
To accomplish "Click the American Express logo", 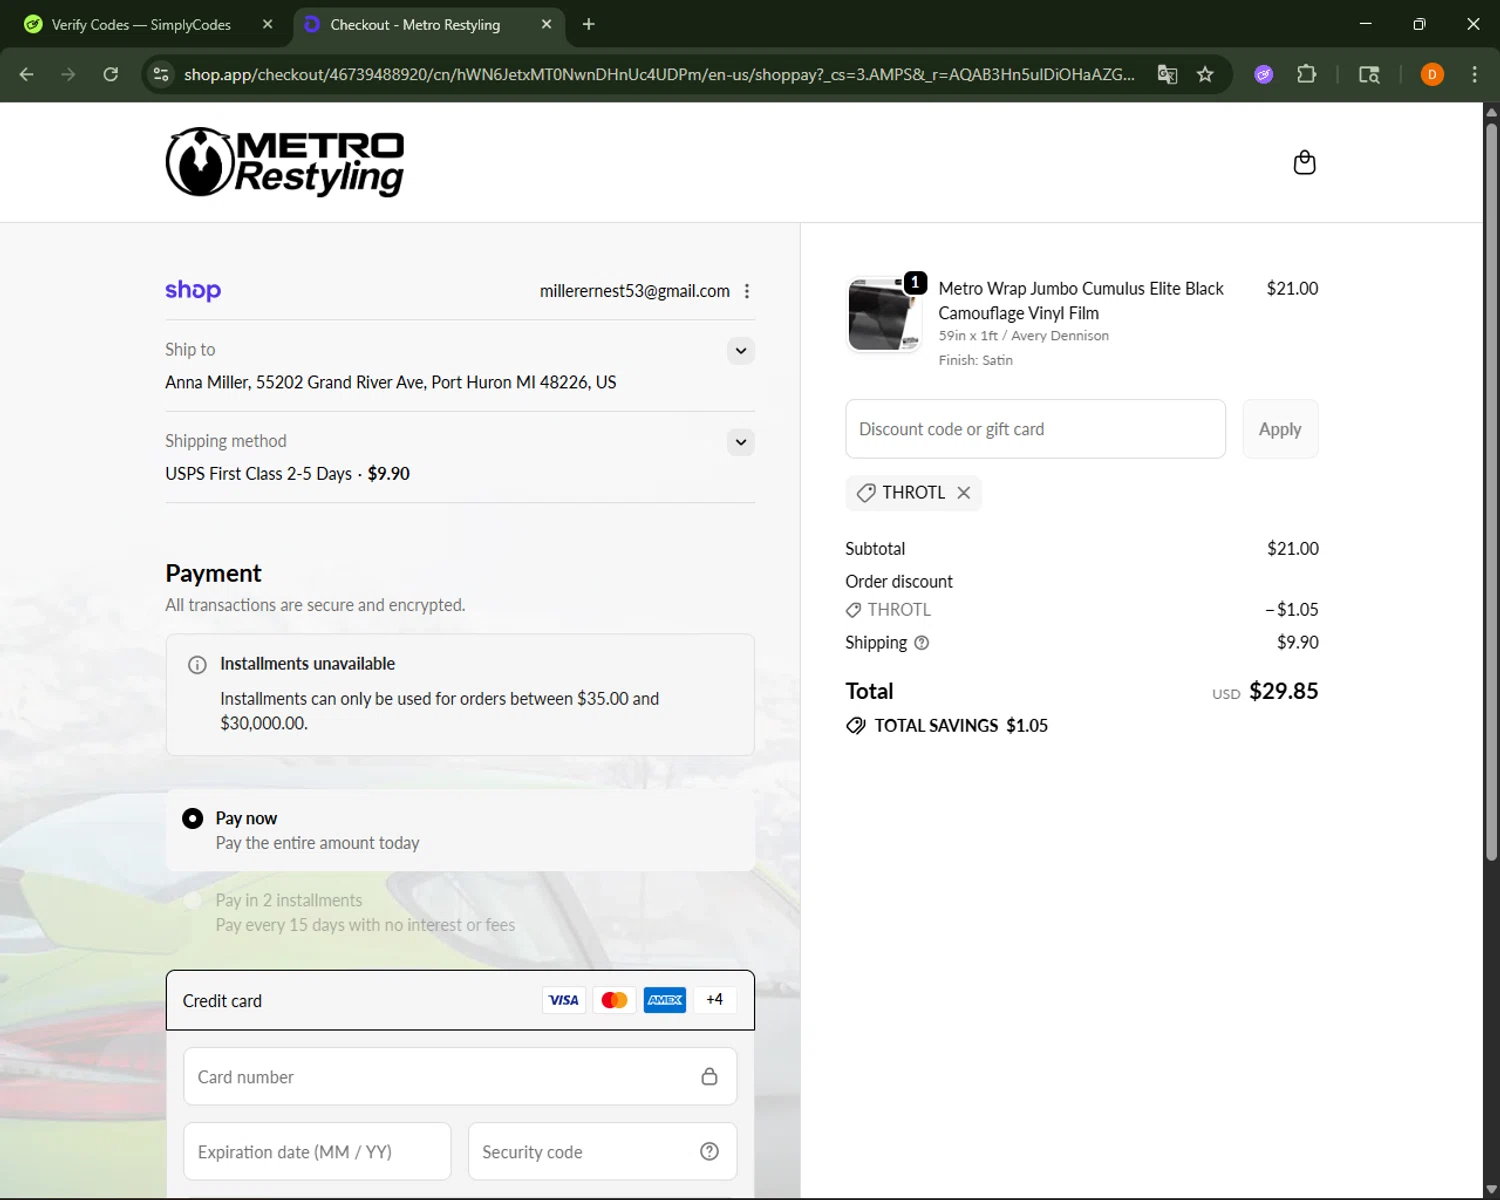I will [x=665, y=1000].
